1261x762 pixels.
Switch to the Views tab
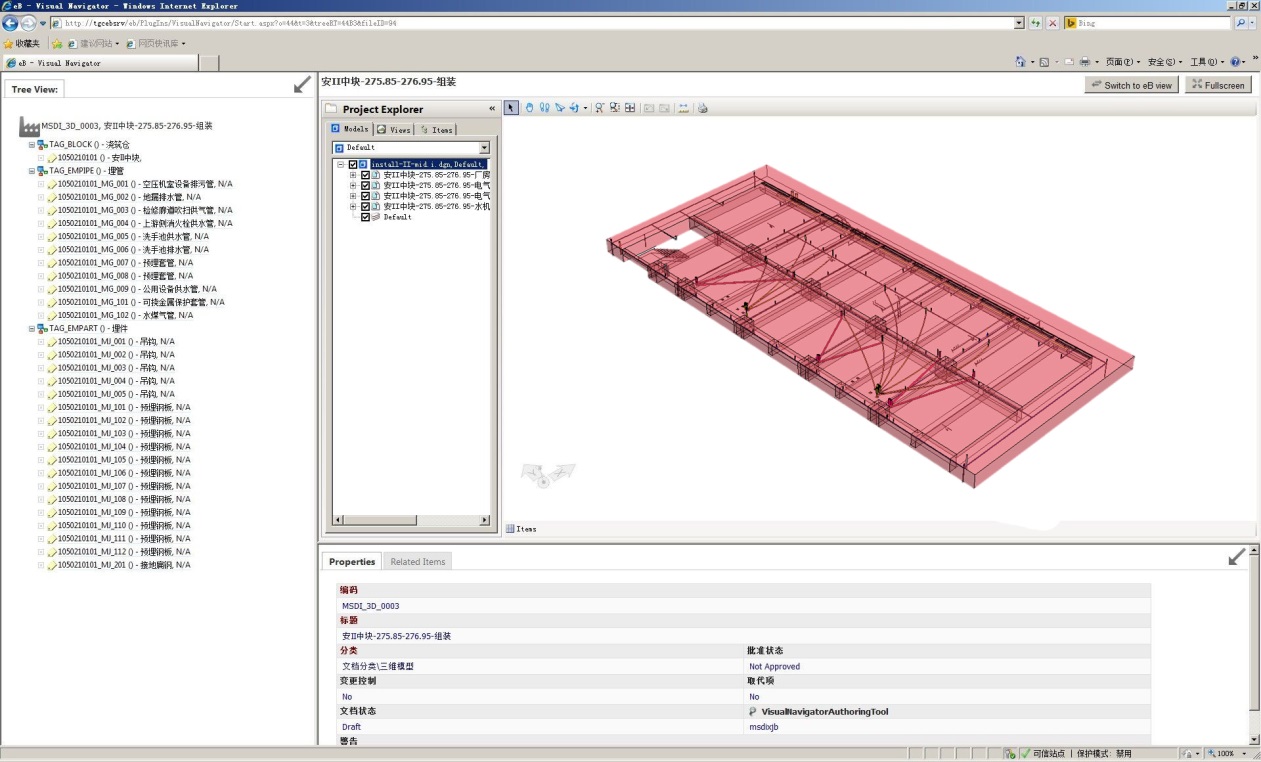pyautogui.click(x=394, y=130)
